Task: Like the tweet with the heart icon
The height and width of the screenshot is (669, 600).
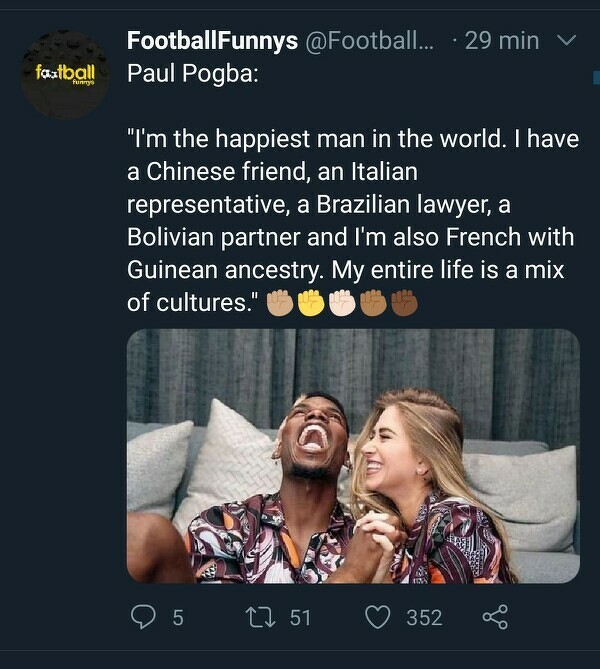Action: click(x=377, y=617)
